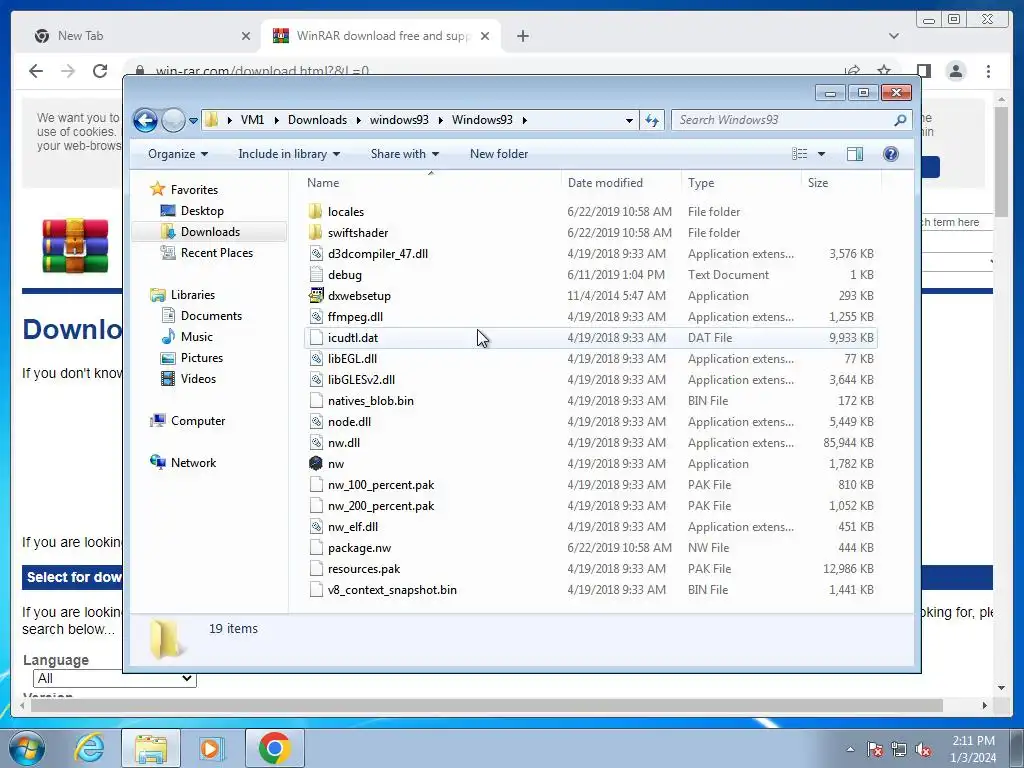Click Downloads breadcrumb in address bar
The image size is (1024, 768).
(x=317, y=120)
